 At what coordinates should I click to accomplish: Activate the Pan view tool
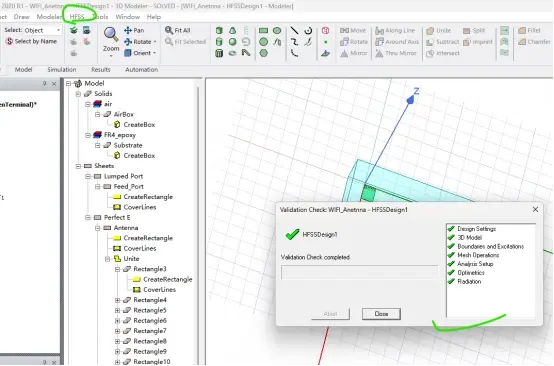[x=134, y=30]
